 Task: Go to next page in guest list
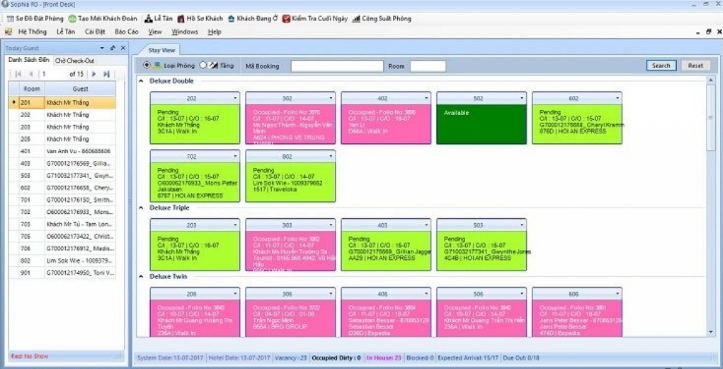point(94,74)
